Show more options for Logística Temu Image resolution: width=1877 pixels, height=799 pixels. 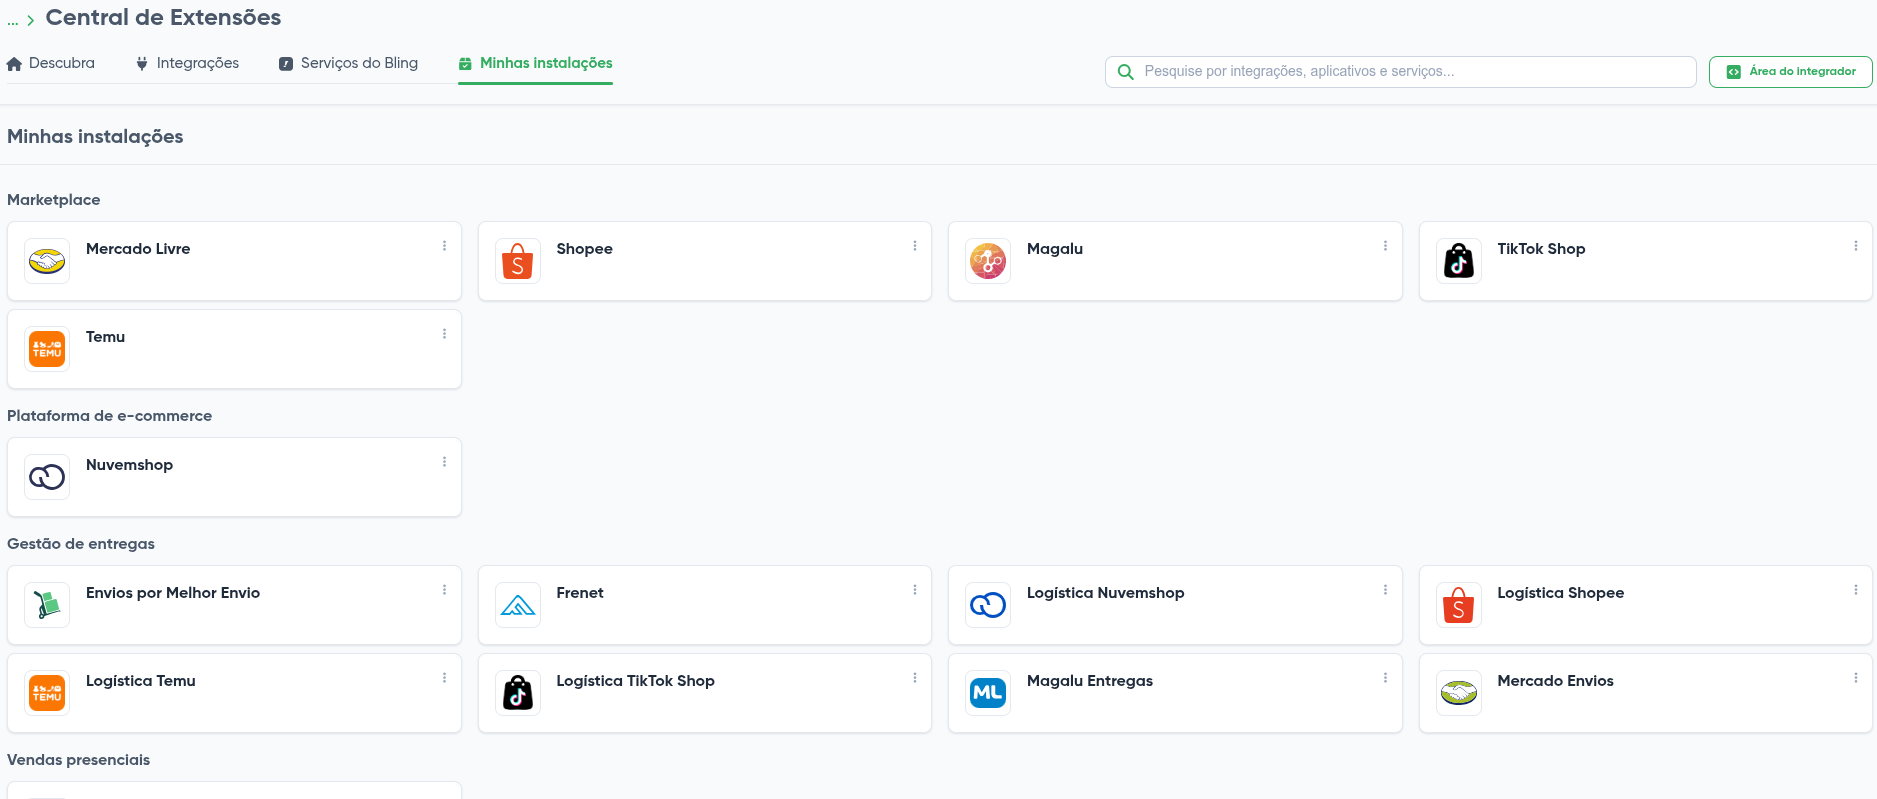pos(444,678)
